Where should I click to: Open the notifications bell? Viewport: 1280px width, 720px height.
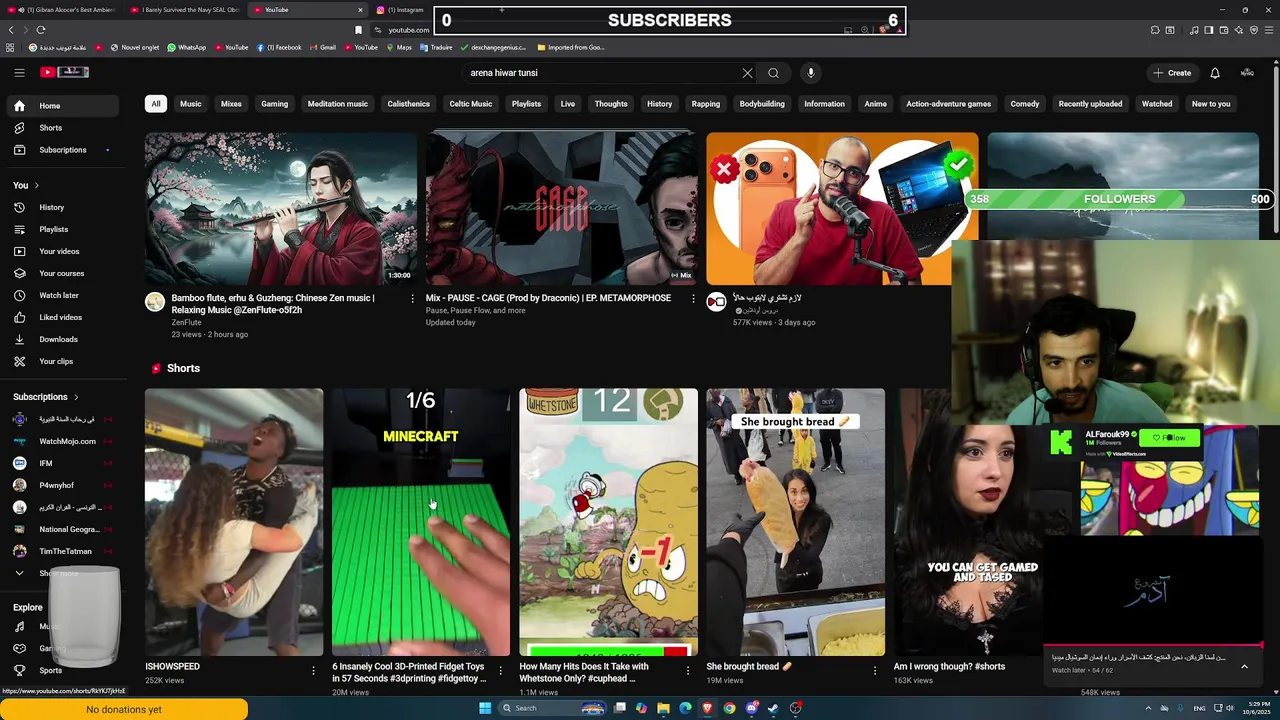[1215, 73]
